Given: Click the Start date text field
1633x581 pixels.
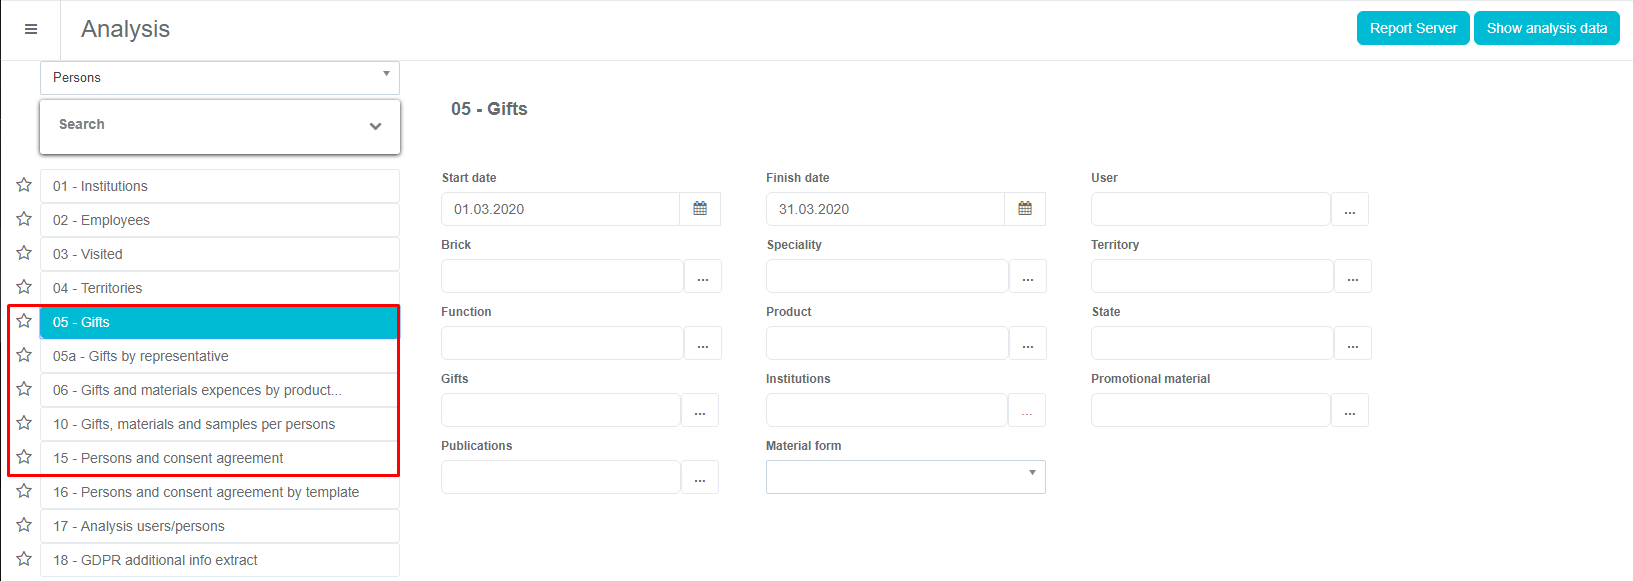Looking at the screenshot, I should click(x=560, y=209).
